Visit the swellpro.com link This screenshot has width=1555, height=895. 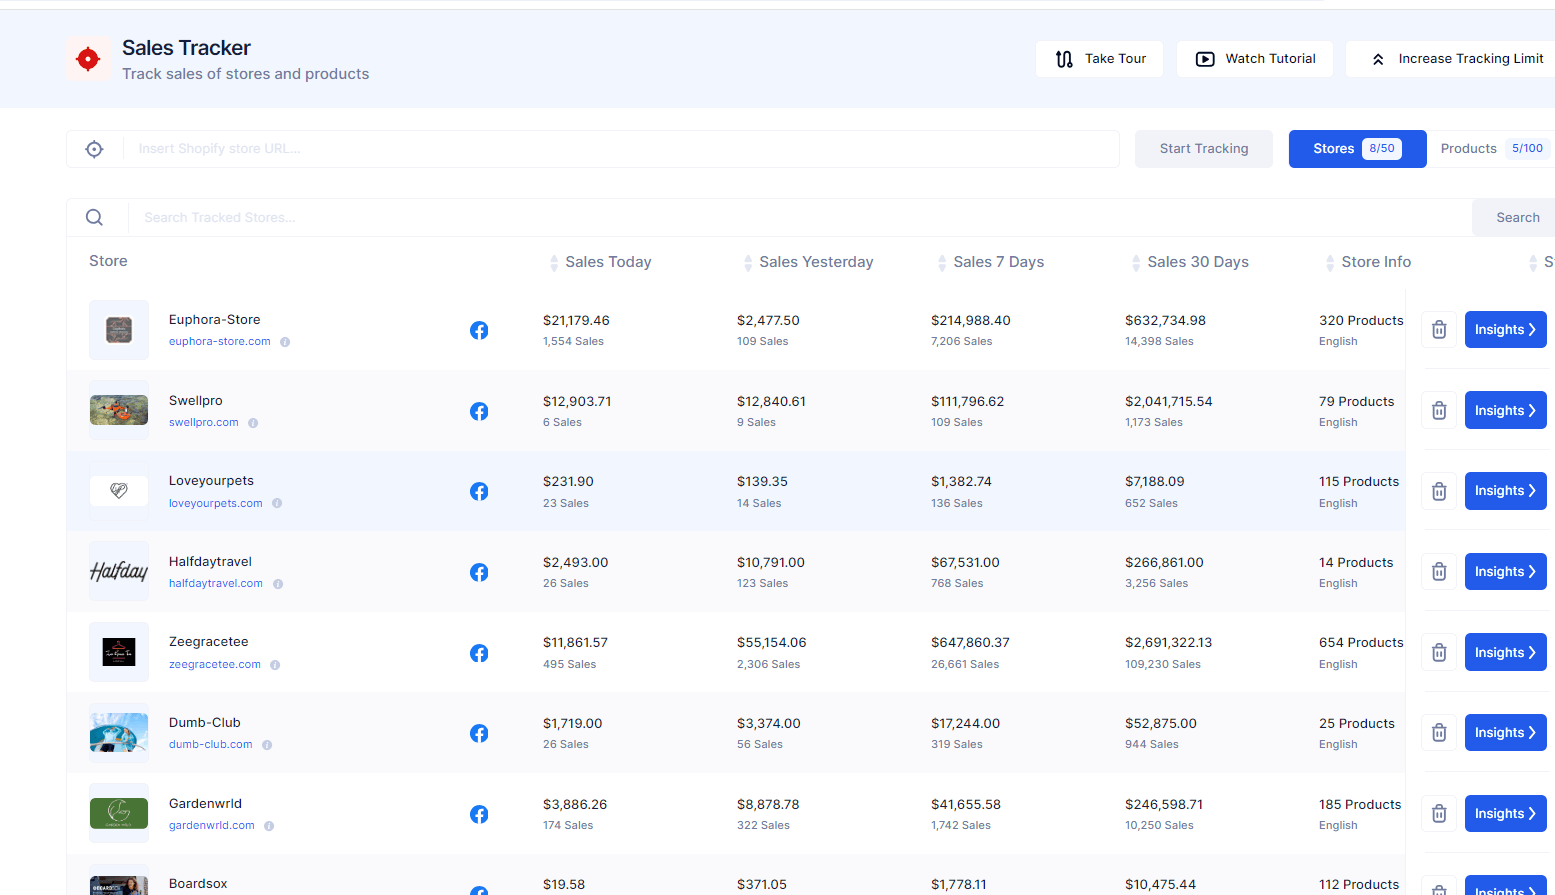click(204, 423)
